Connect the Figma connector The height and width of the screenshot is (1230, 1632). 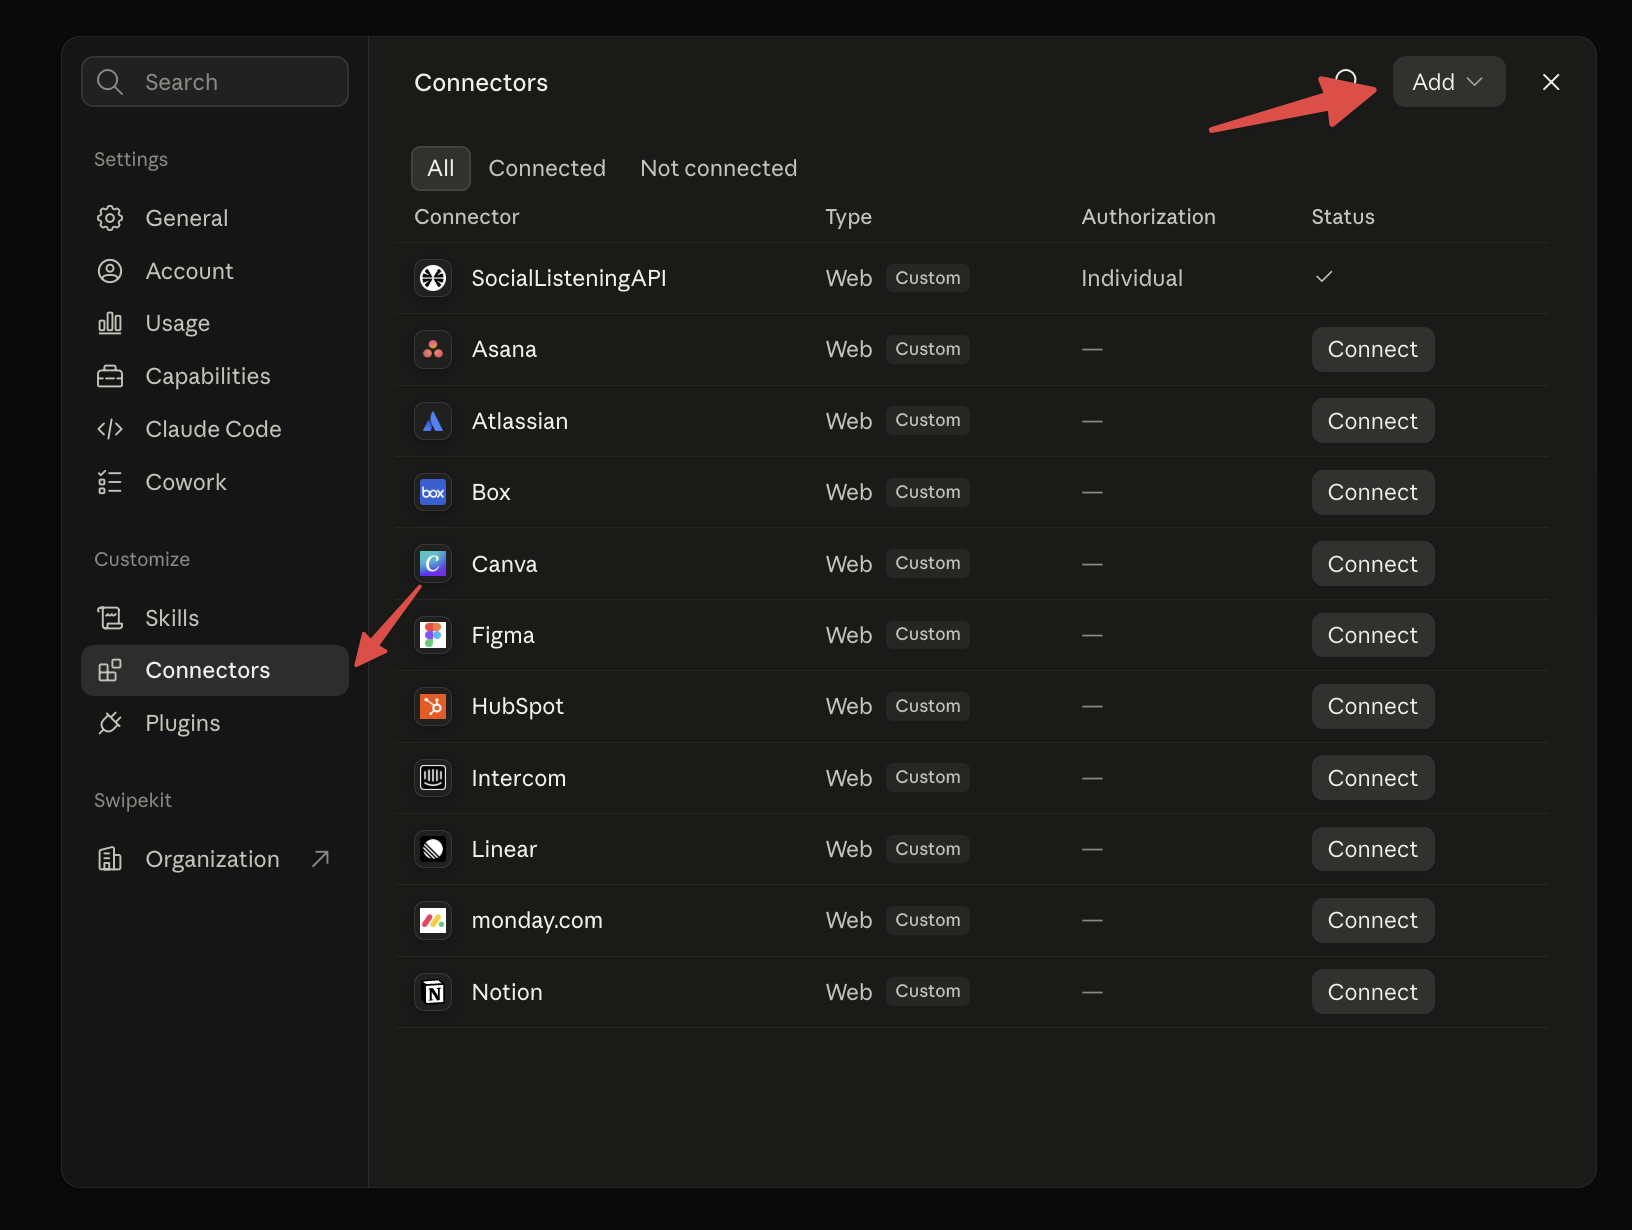1373,635
